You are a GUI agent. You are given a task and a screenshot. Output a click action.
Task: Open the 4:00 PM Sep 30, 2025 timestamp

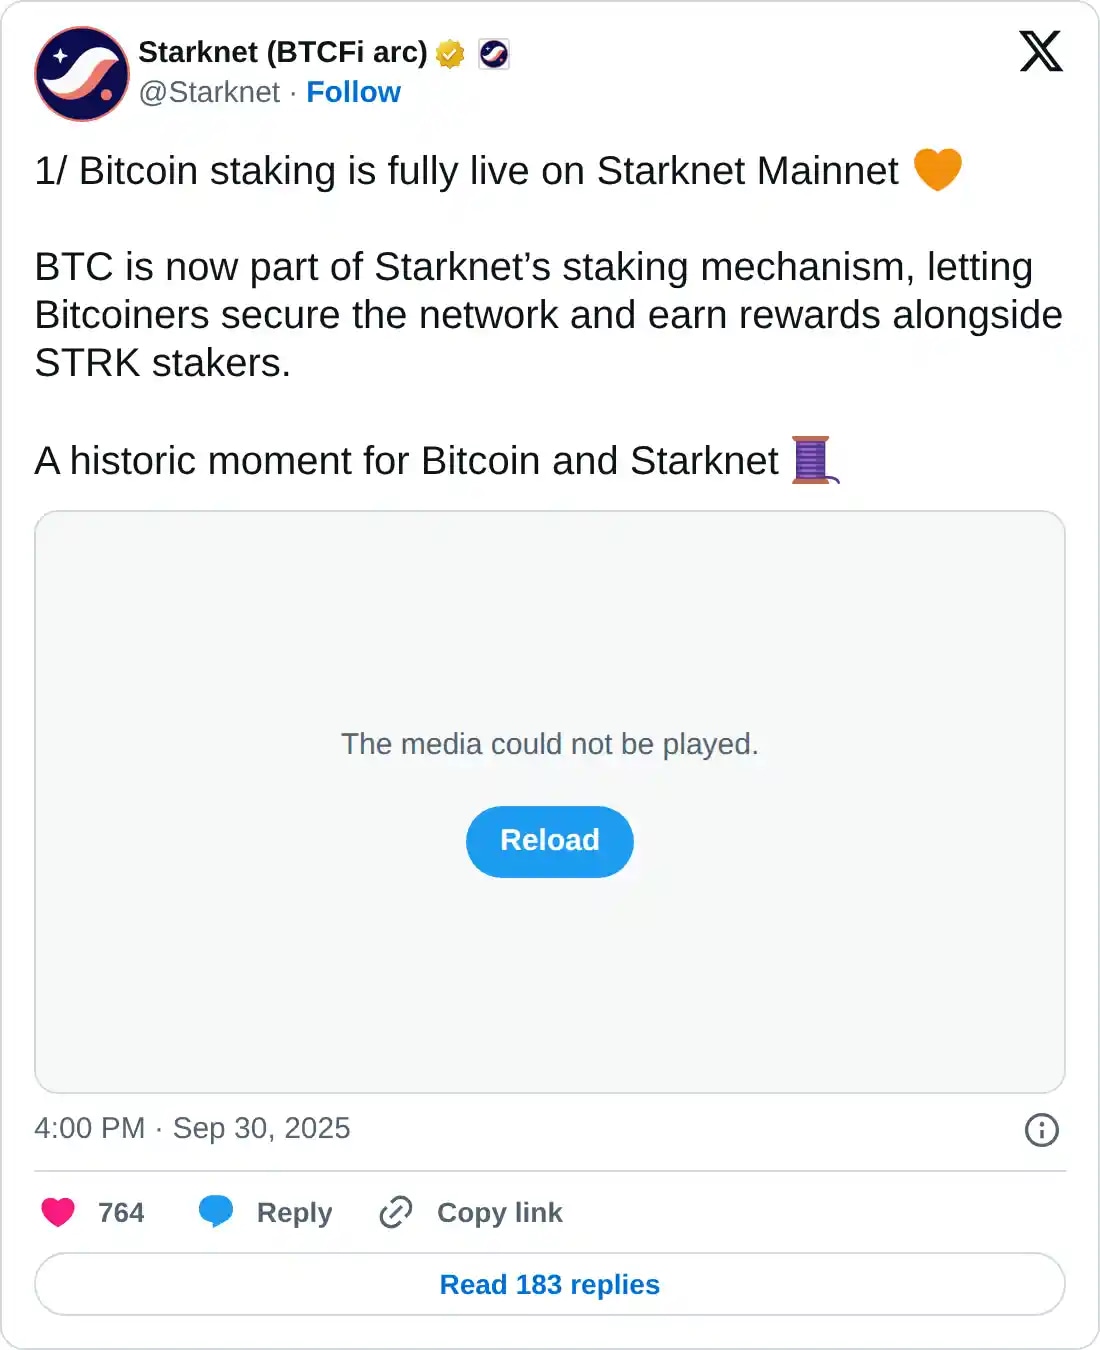pyautogui.click(x=192, y=1128)
